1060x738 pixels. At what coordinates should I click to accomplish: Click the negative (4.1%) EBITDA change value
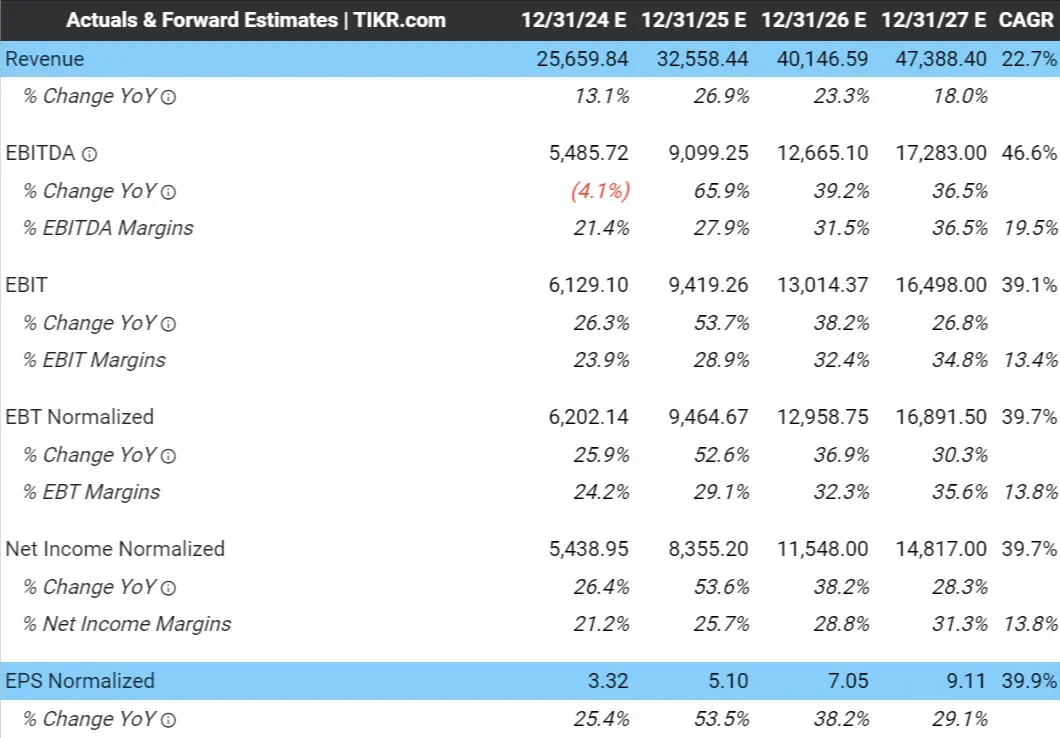click(600, 191)
